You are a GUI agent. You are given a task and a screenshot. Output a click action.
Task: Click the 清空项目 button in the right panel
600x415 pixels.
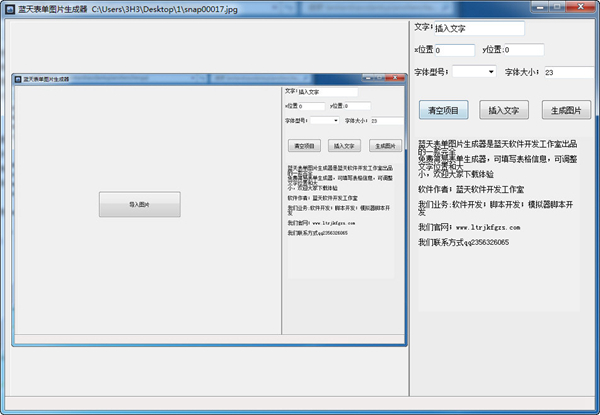[x=443, y=110]
